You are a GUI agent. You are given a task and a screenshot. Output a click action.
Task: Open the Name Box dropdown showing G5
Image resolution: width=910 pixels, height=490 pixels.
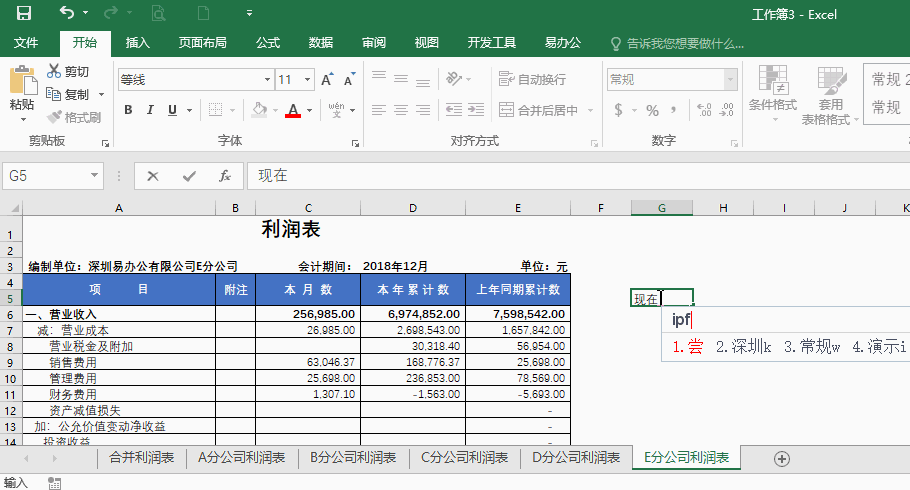94,175
